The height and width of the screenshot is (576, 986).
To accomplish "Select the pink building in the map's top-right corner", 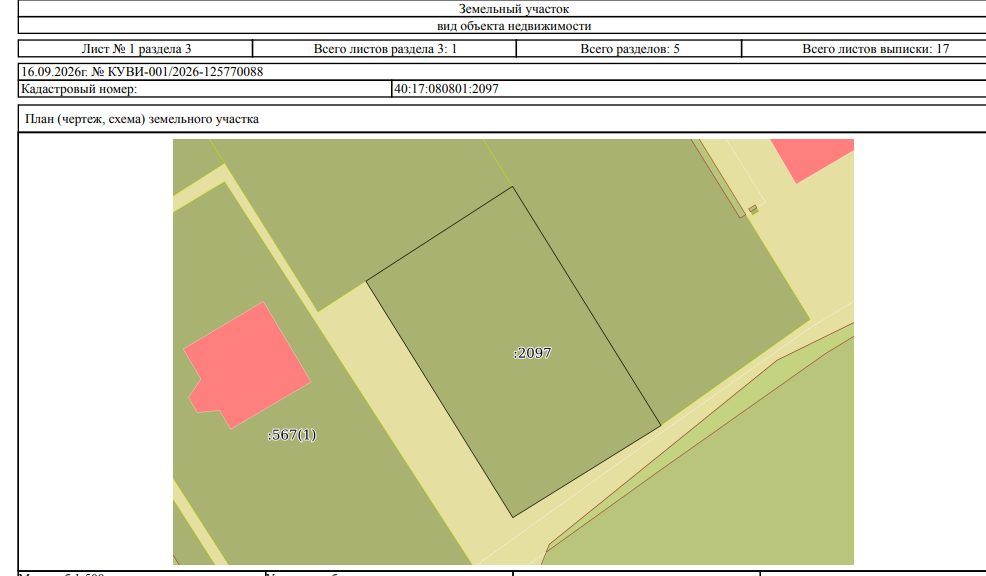I will [x=813, y=157].
